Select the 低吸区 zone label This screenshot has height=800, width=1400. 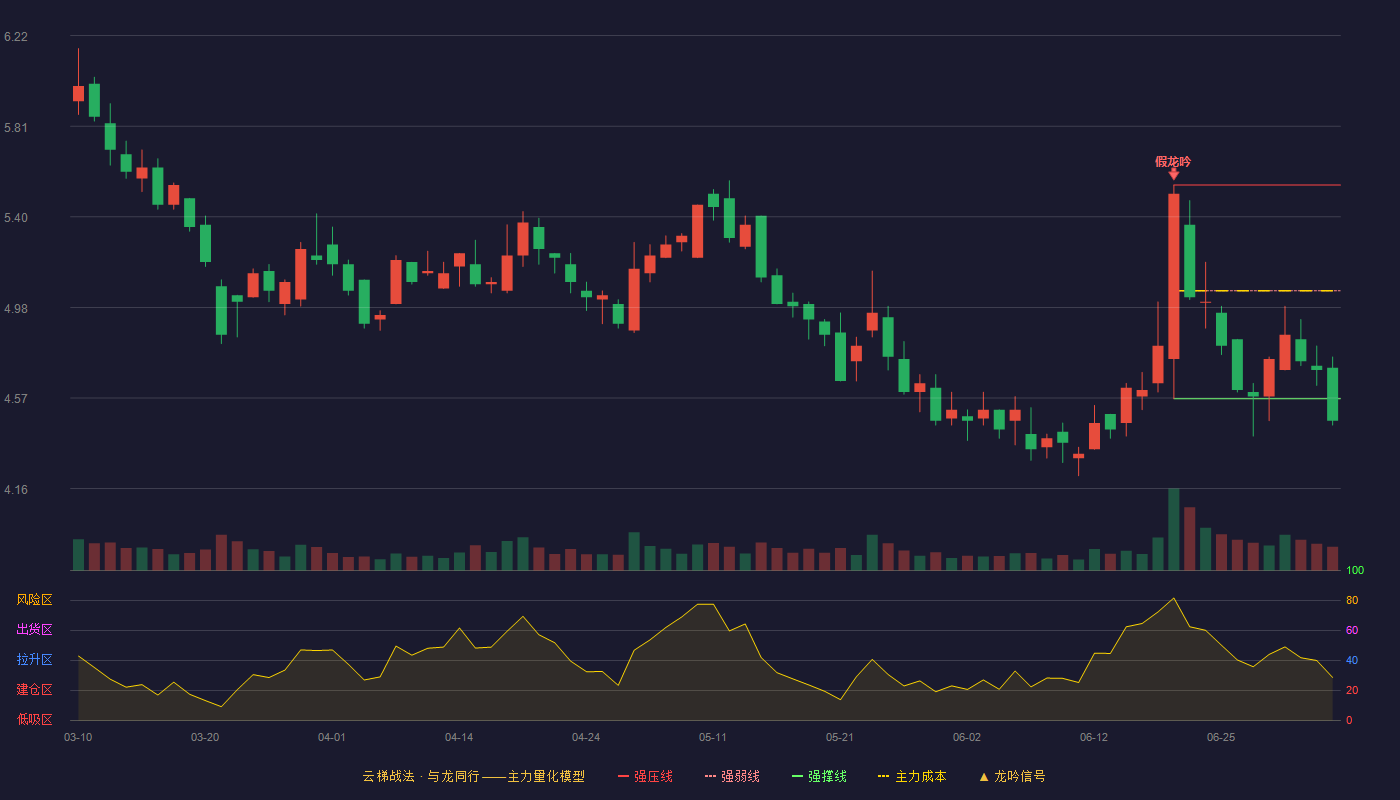pyautogui.click(x=34, y=719)
